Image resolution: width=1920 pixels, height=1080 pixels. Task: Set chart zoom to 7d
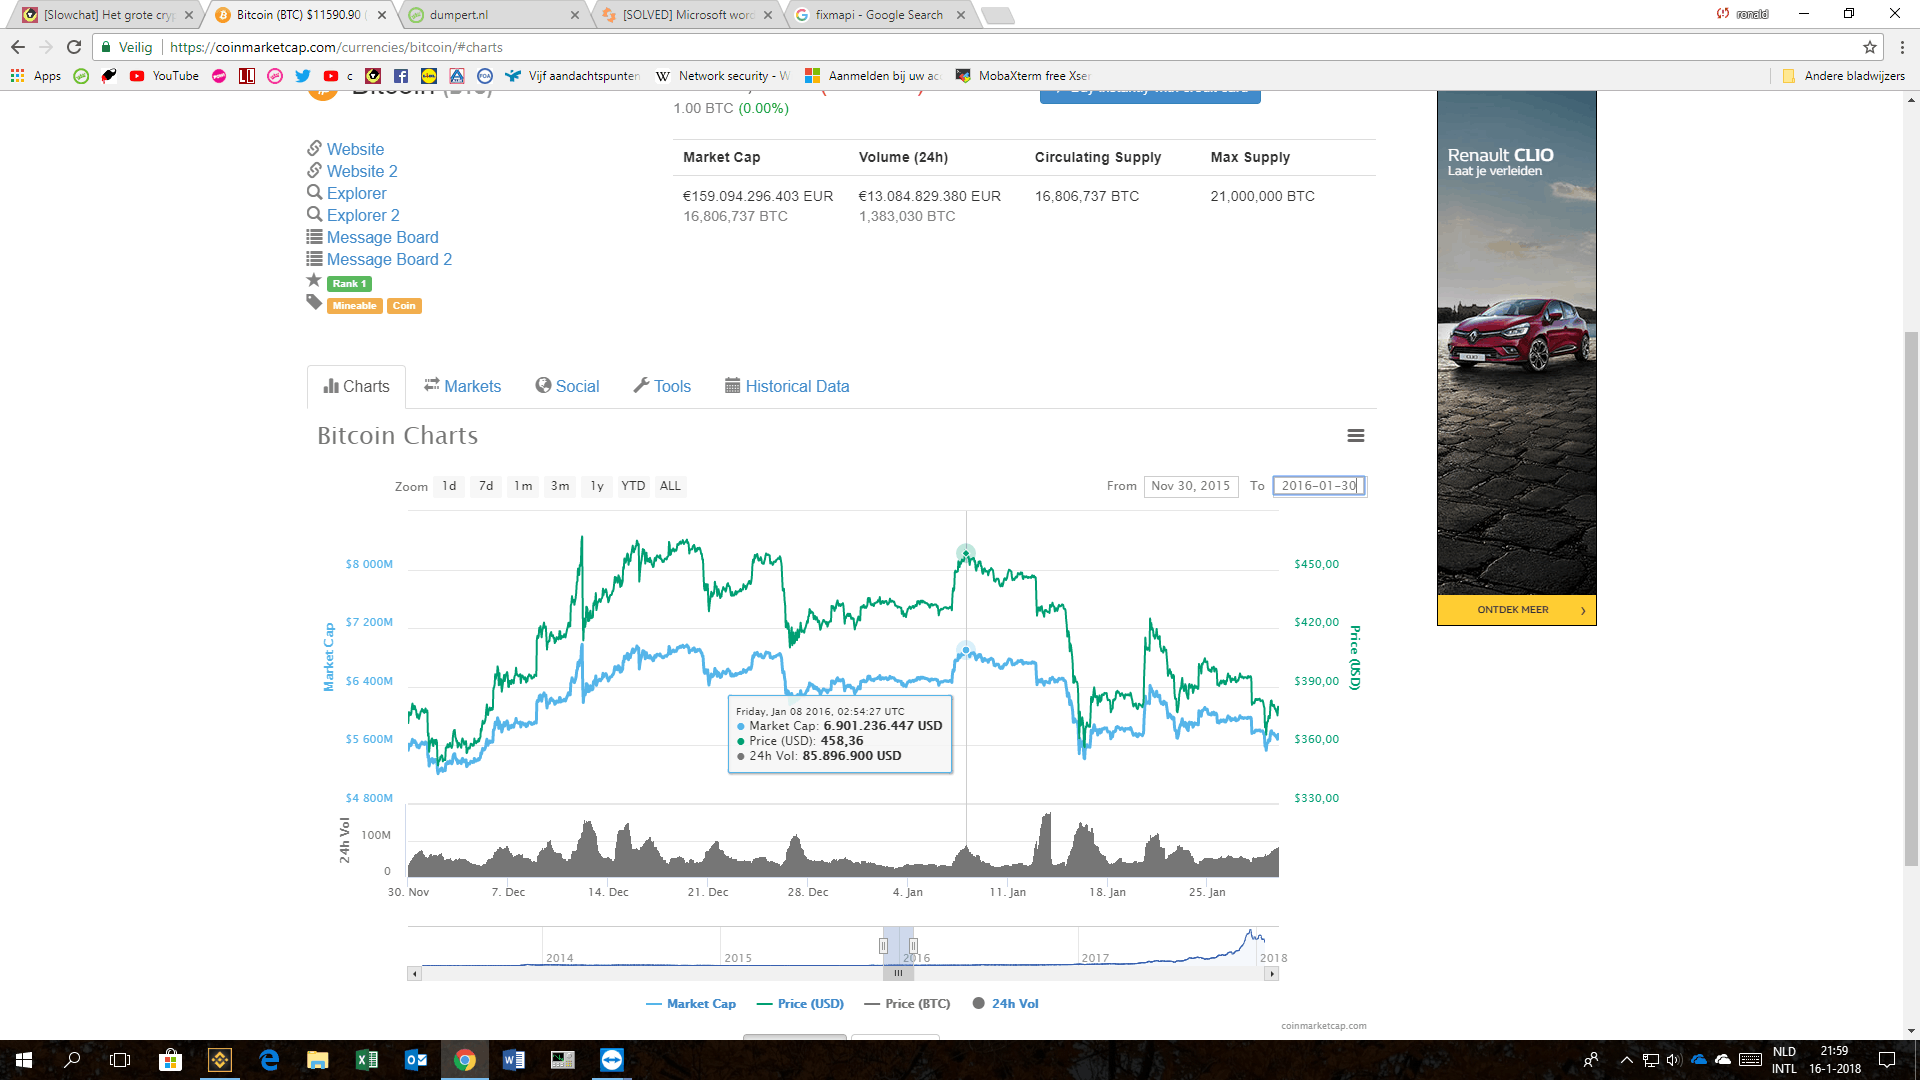(486, 486)
